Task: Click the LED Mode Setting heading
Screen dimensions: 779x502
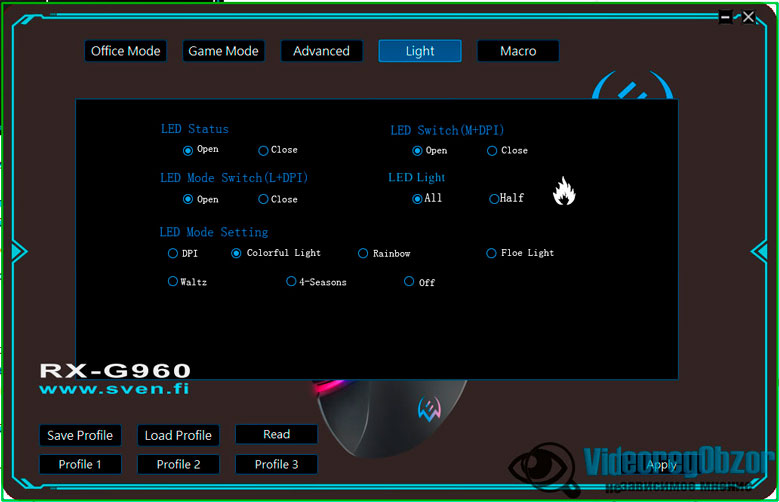Action: [x=214, y=232]
